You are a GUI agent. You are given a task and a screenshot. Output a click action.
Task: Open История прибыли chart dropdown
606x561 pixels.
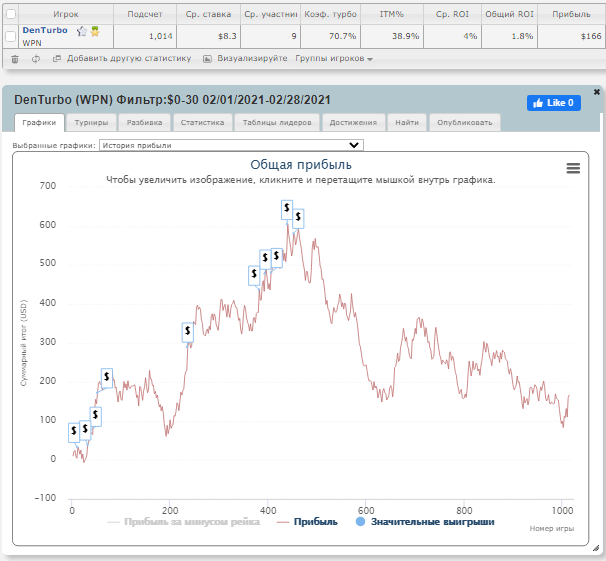231,145
